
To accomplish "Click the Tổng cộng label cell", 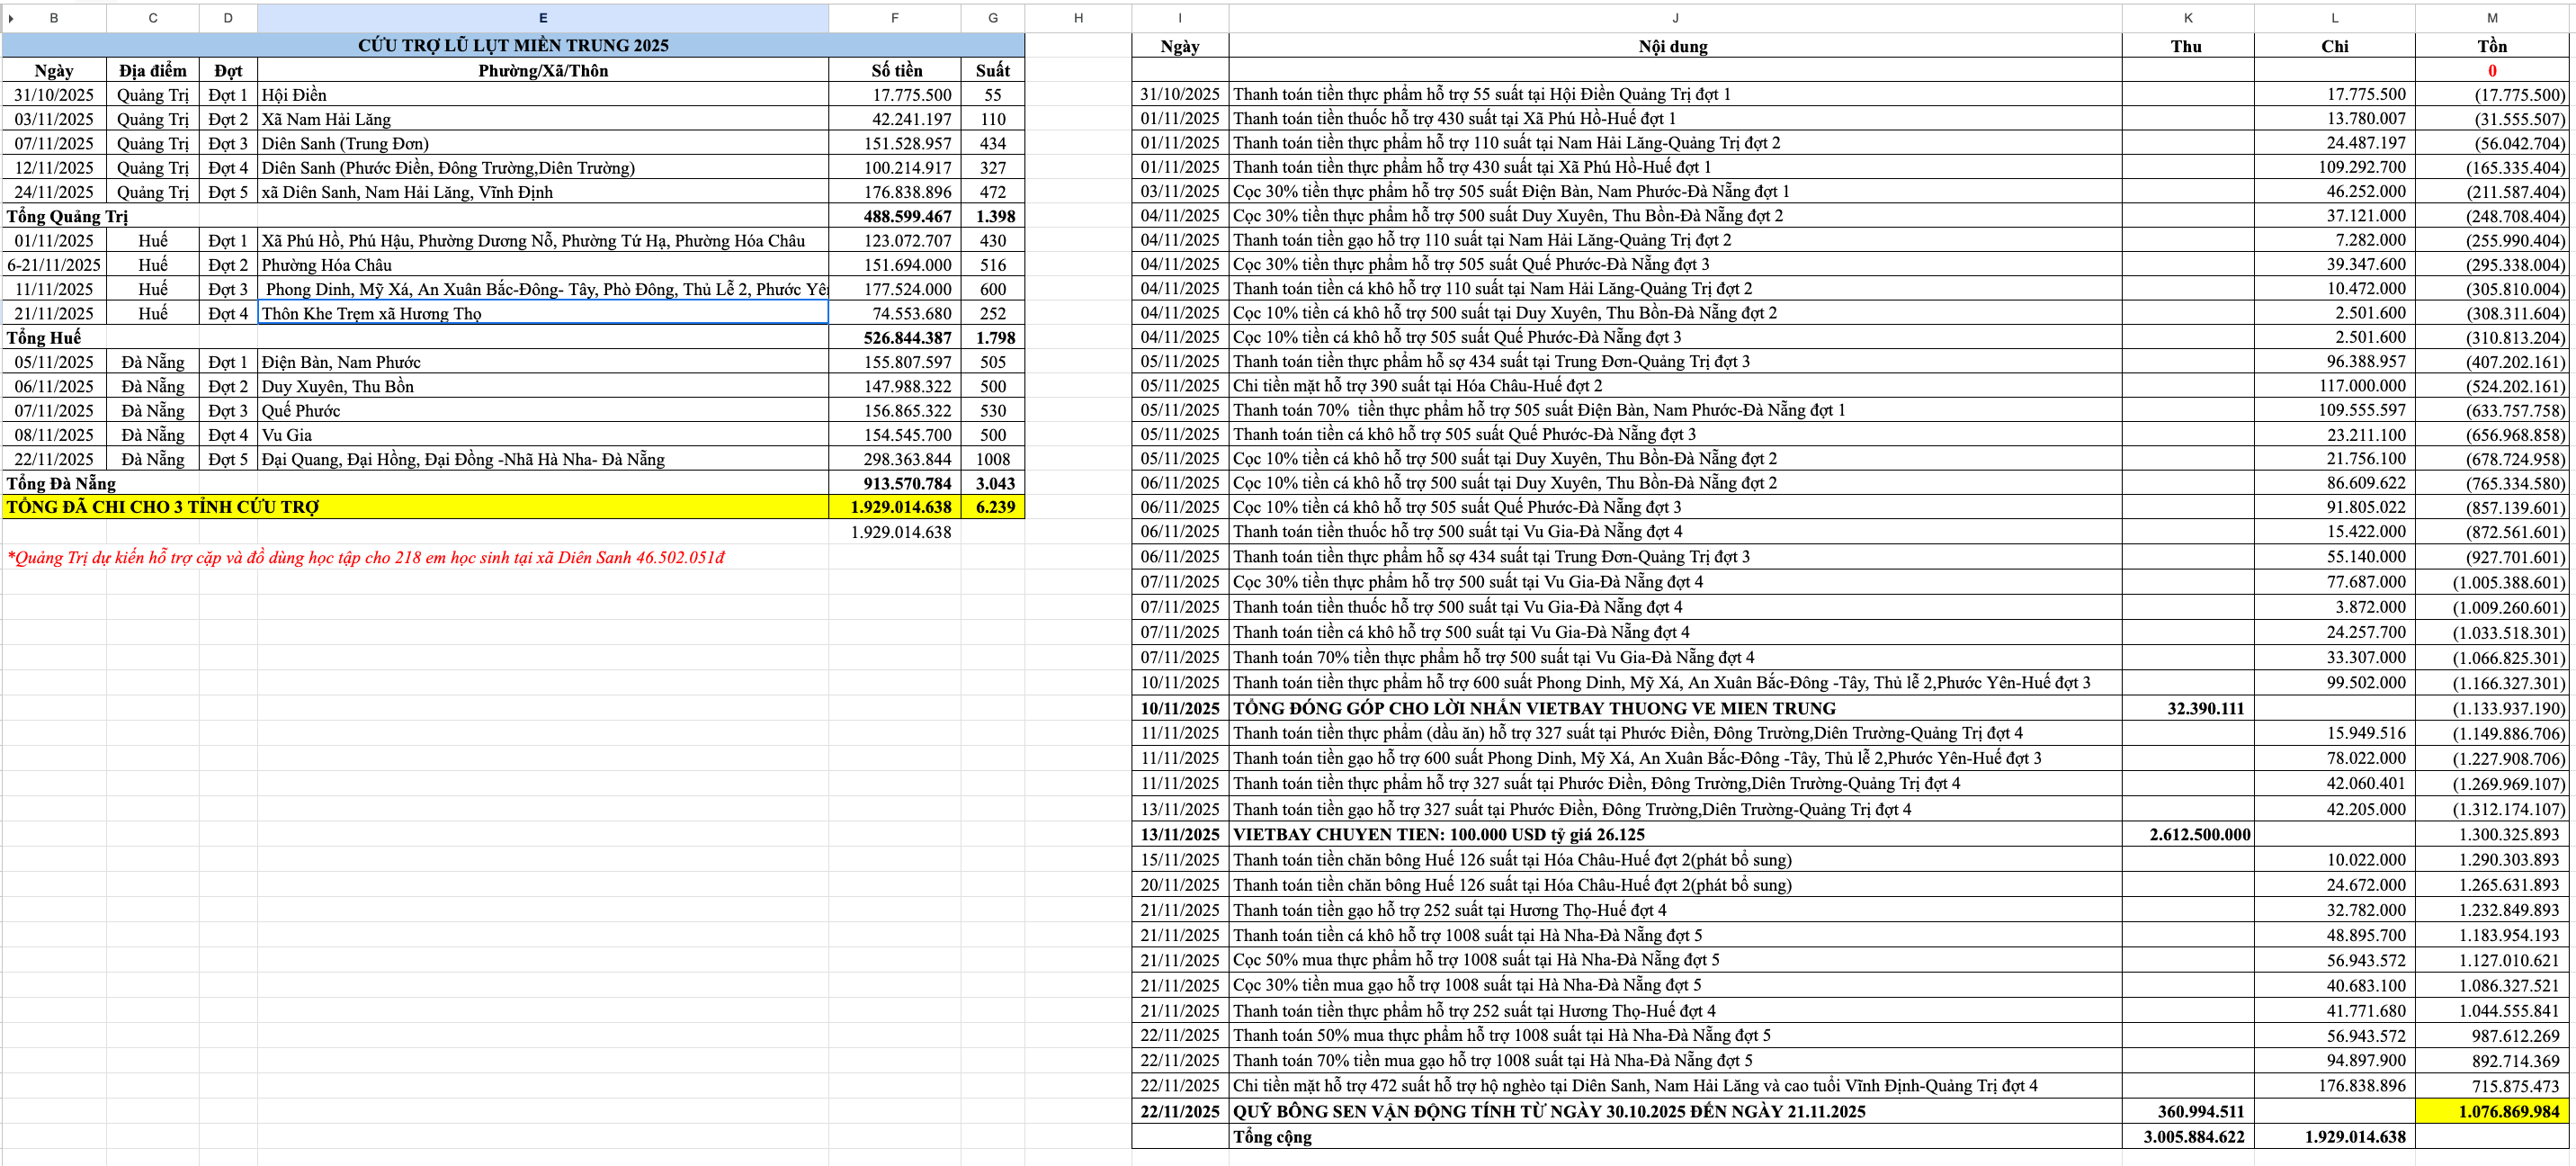I will pos(1272,1137).
